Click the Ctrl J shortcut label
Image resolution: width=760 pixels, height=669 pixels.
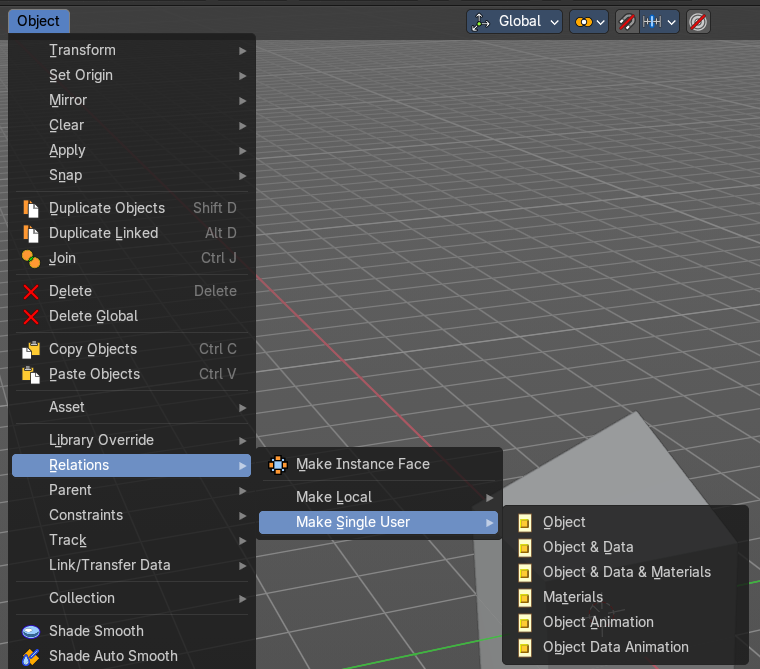(x=219, y=258)
